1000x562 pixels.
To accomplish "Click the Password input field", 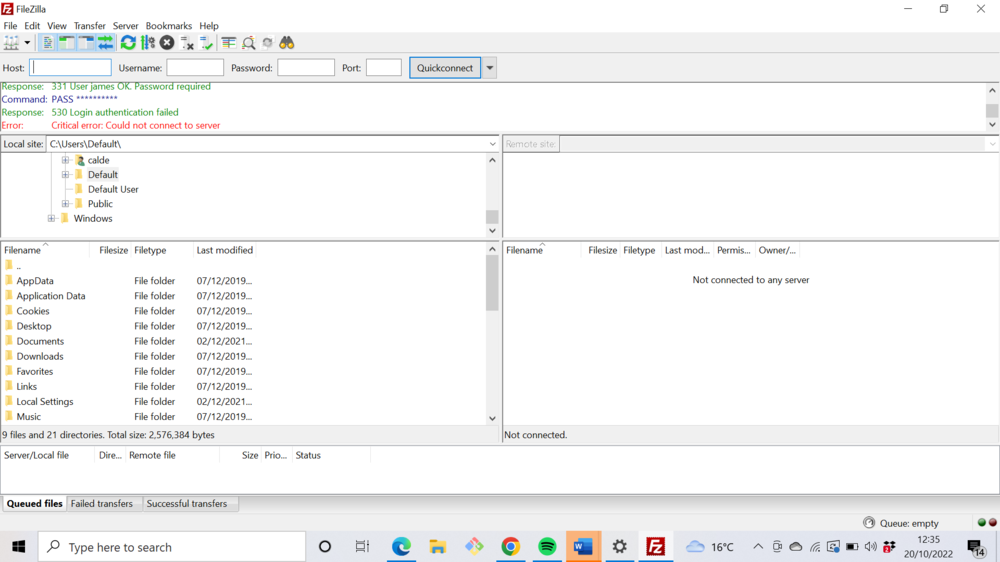I will [306, 68].
